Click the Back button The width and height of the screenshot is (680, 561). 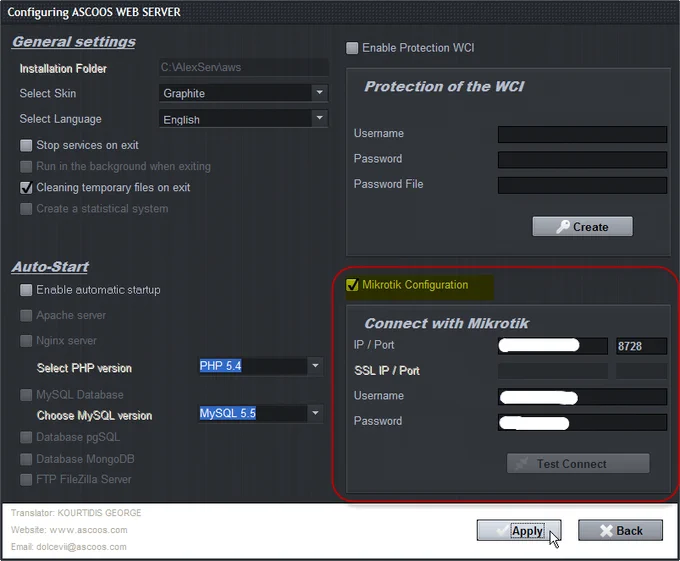click(x=620, y=530)
